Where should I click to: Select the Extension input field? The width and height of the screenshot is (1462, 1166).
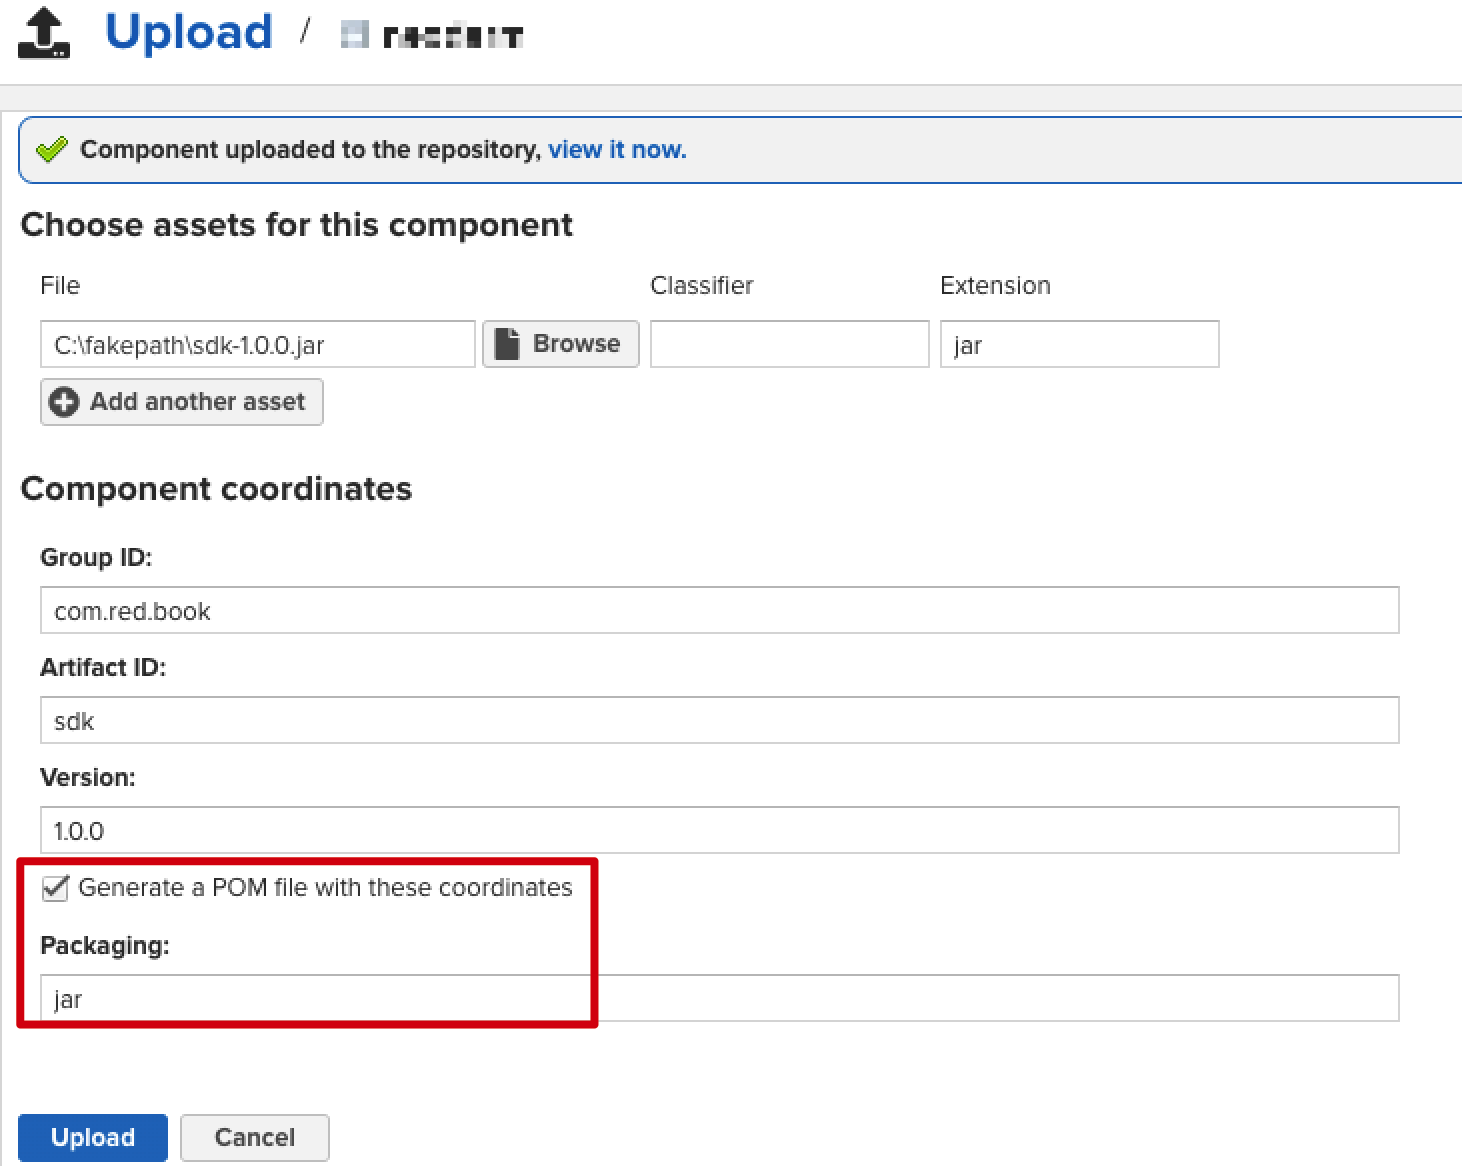coord(1079,345)
